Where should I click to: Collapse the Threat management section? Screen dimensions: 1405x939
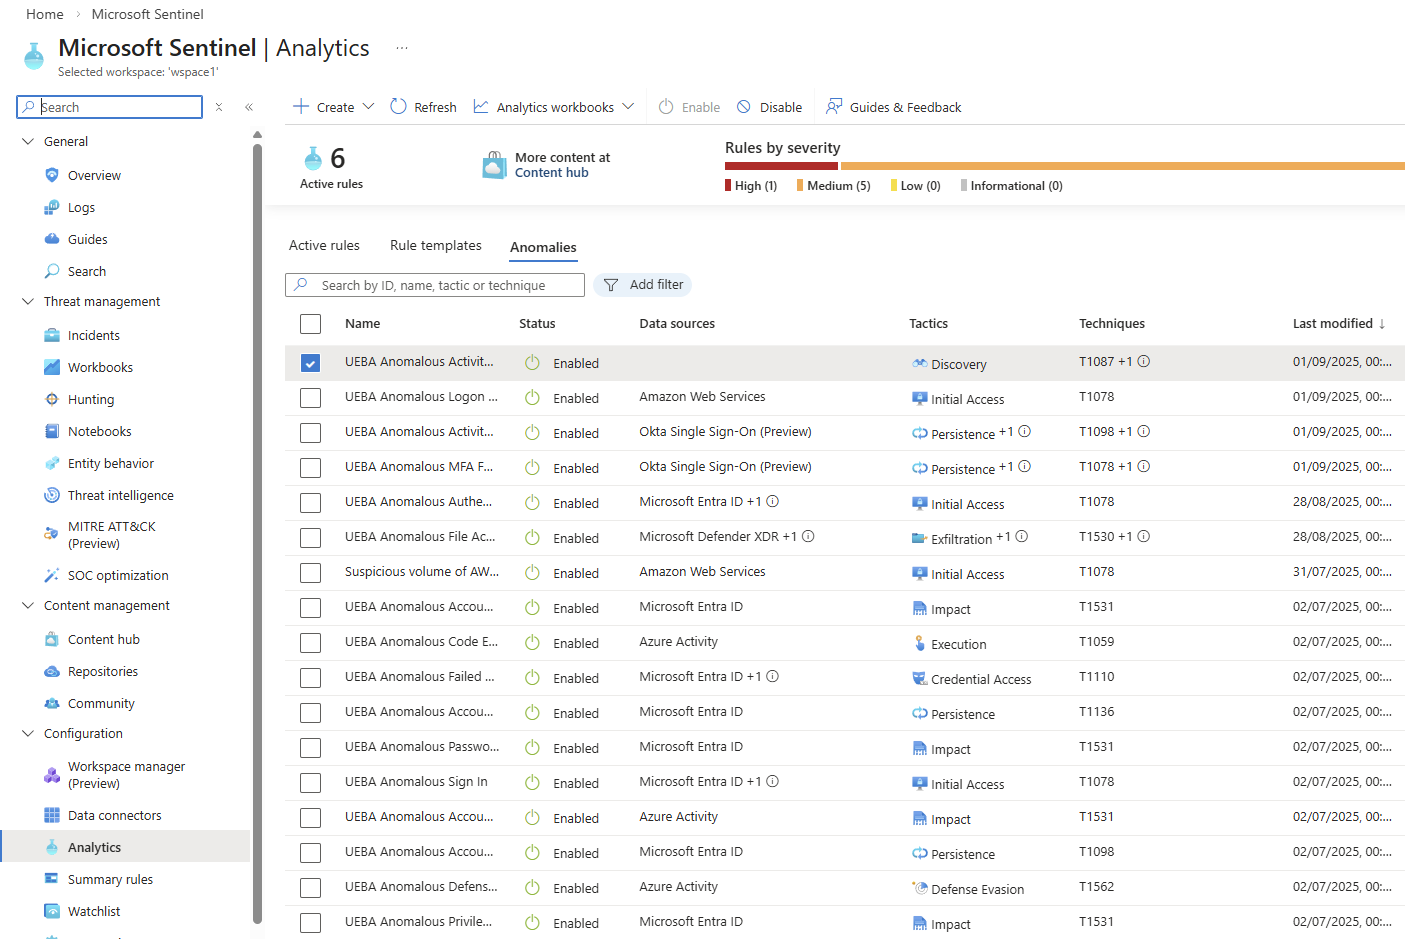28,302
